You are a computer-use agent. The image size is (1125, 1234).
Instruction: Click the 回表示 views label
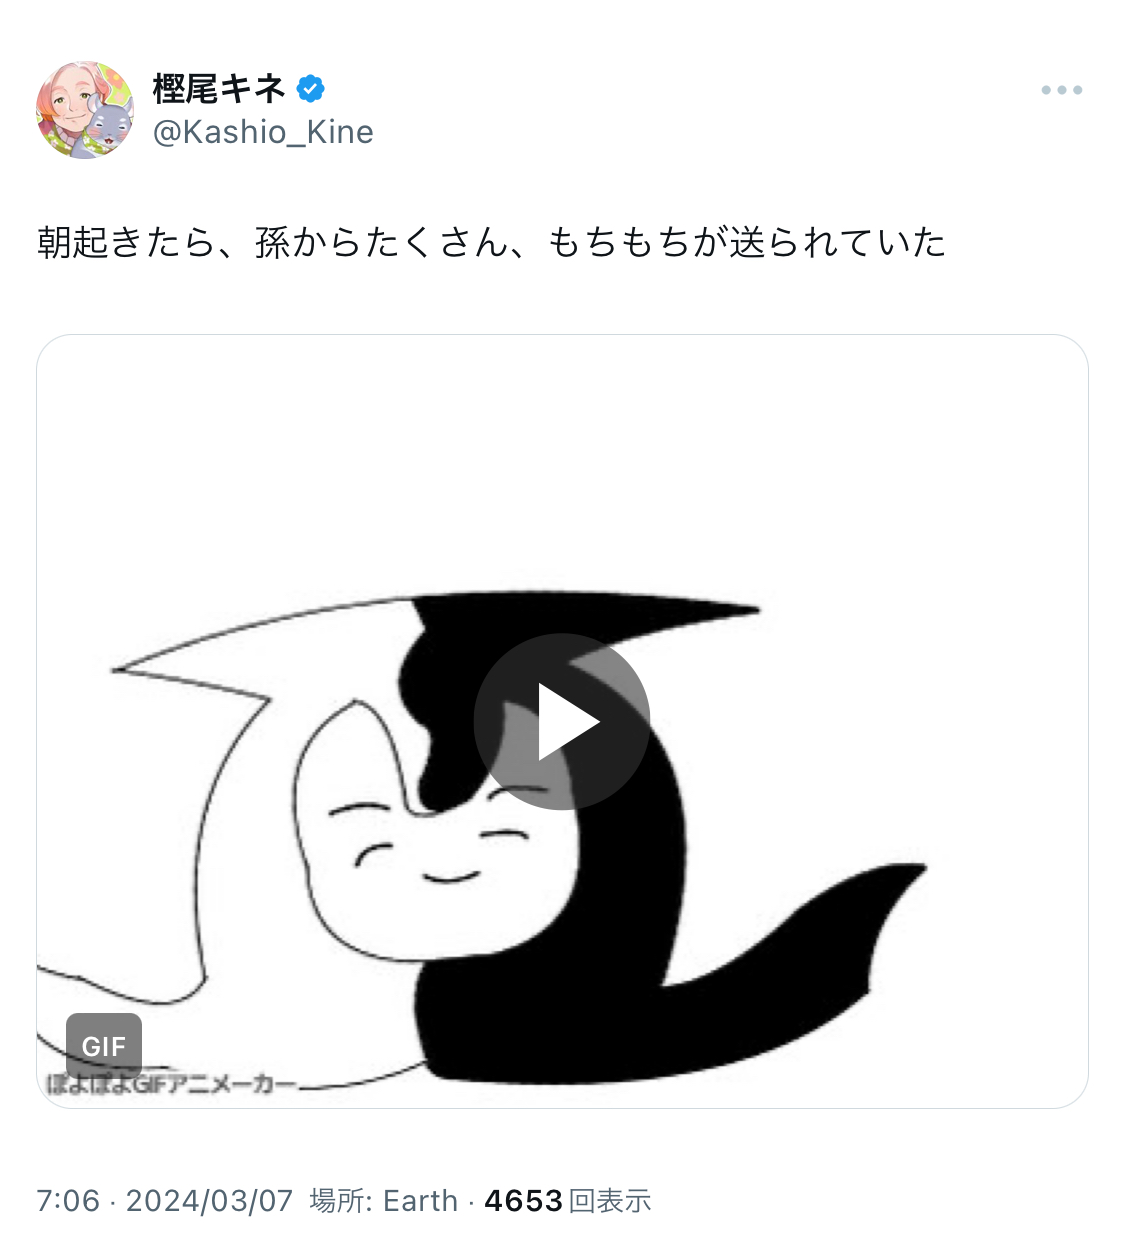coord(610,1200)
